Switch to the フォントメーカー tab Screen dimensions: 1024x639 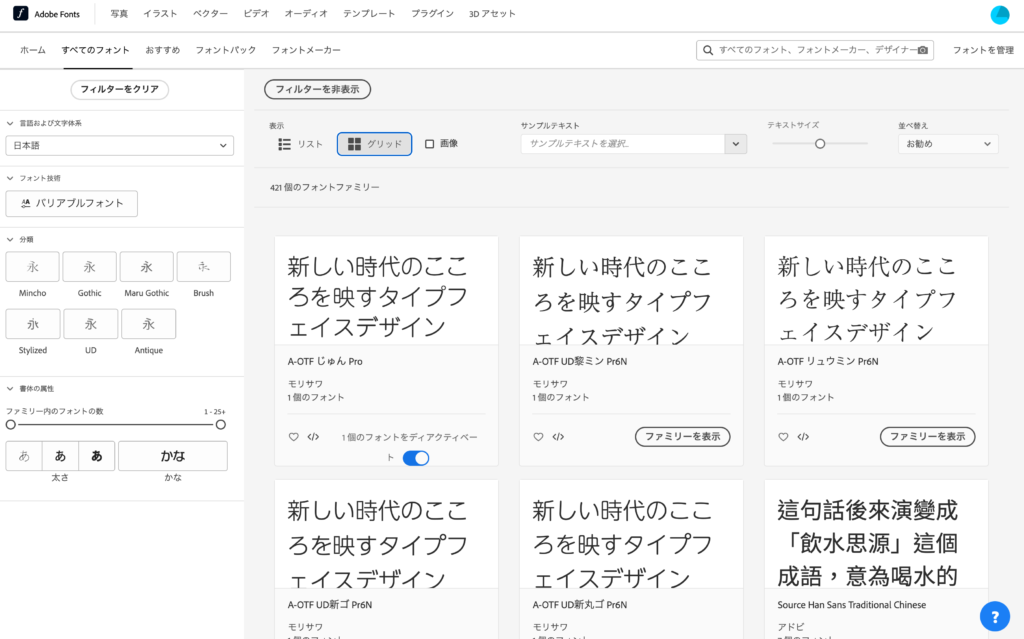tap(306, 50)
